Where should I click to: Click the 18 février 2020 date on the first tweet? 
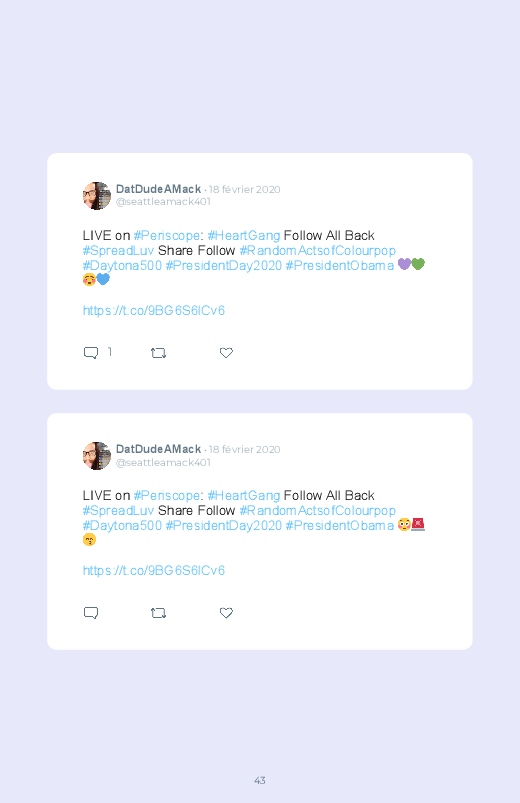pos(244,189)
